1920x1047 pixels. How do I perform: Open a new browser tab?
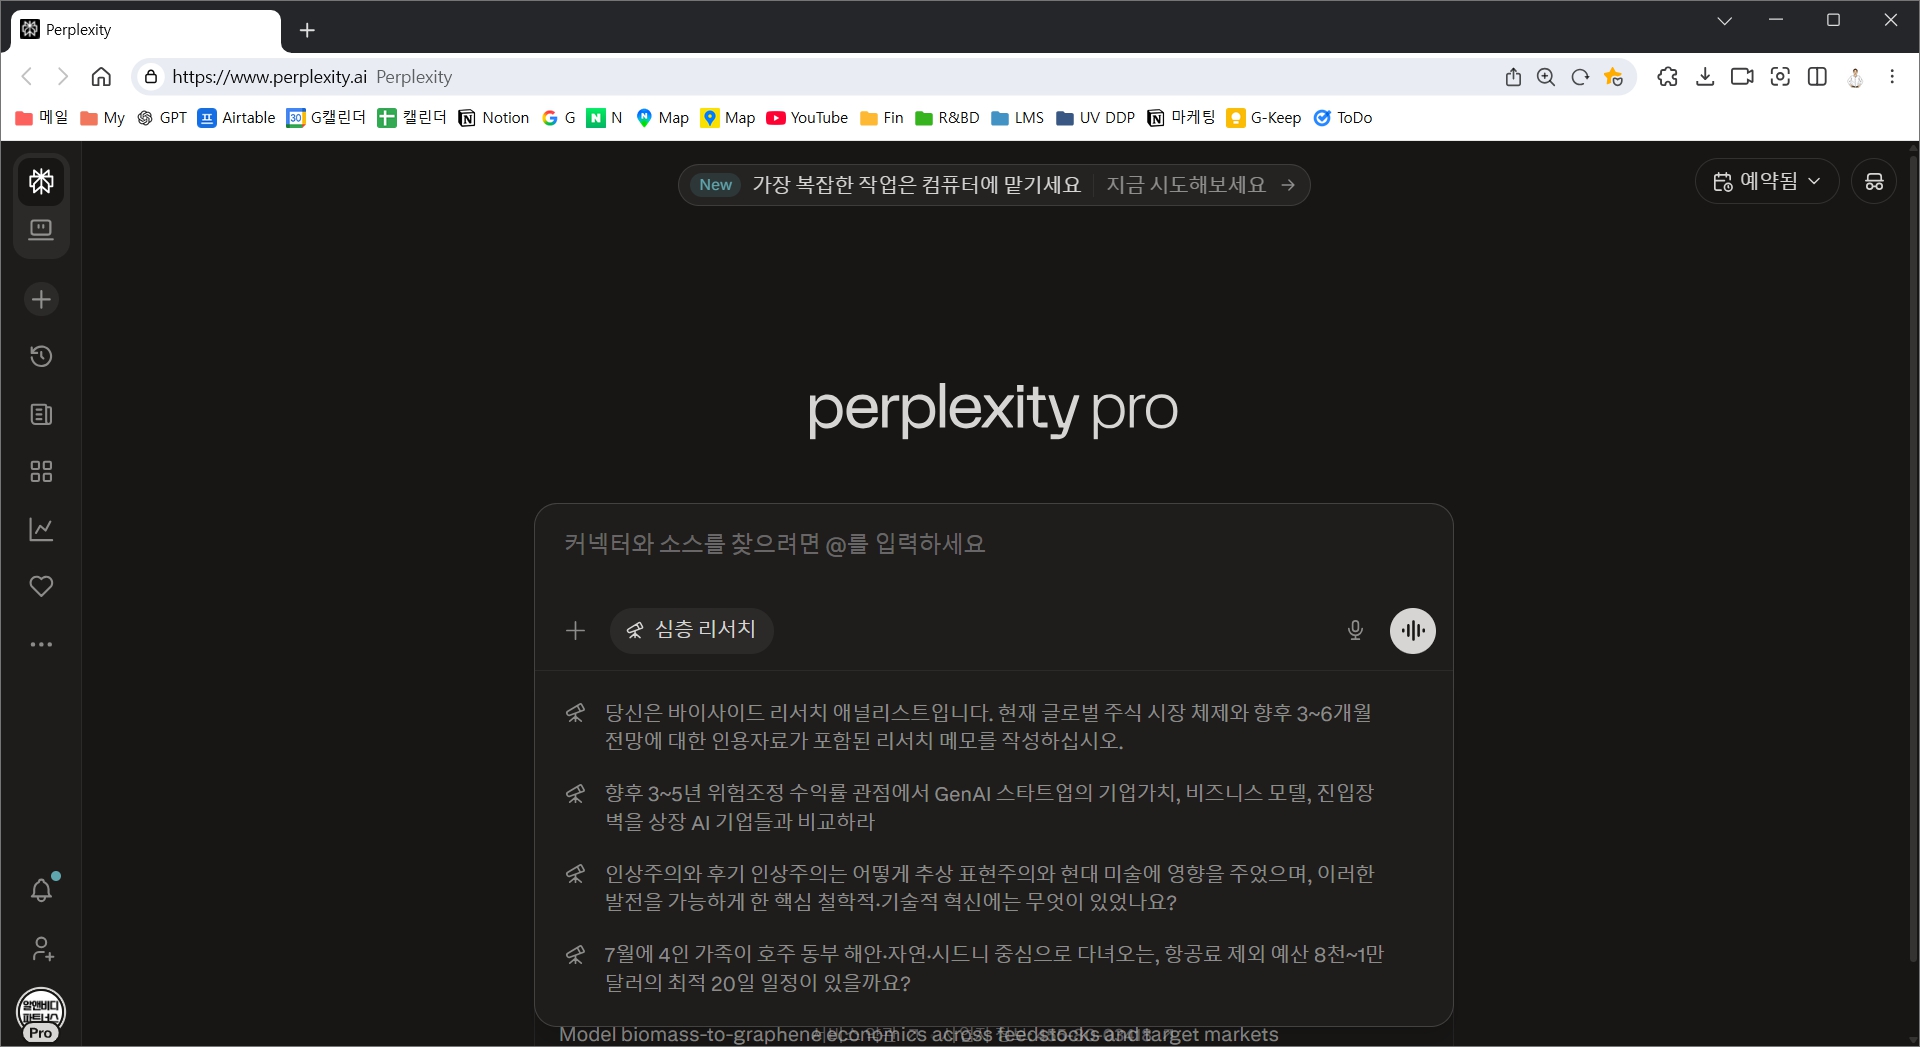(x=307, y=30)
